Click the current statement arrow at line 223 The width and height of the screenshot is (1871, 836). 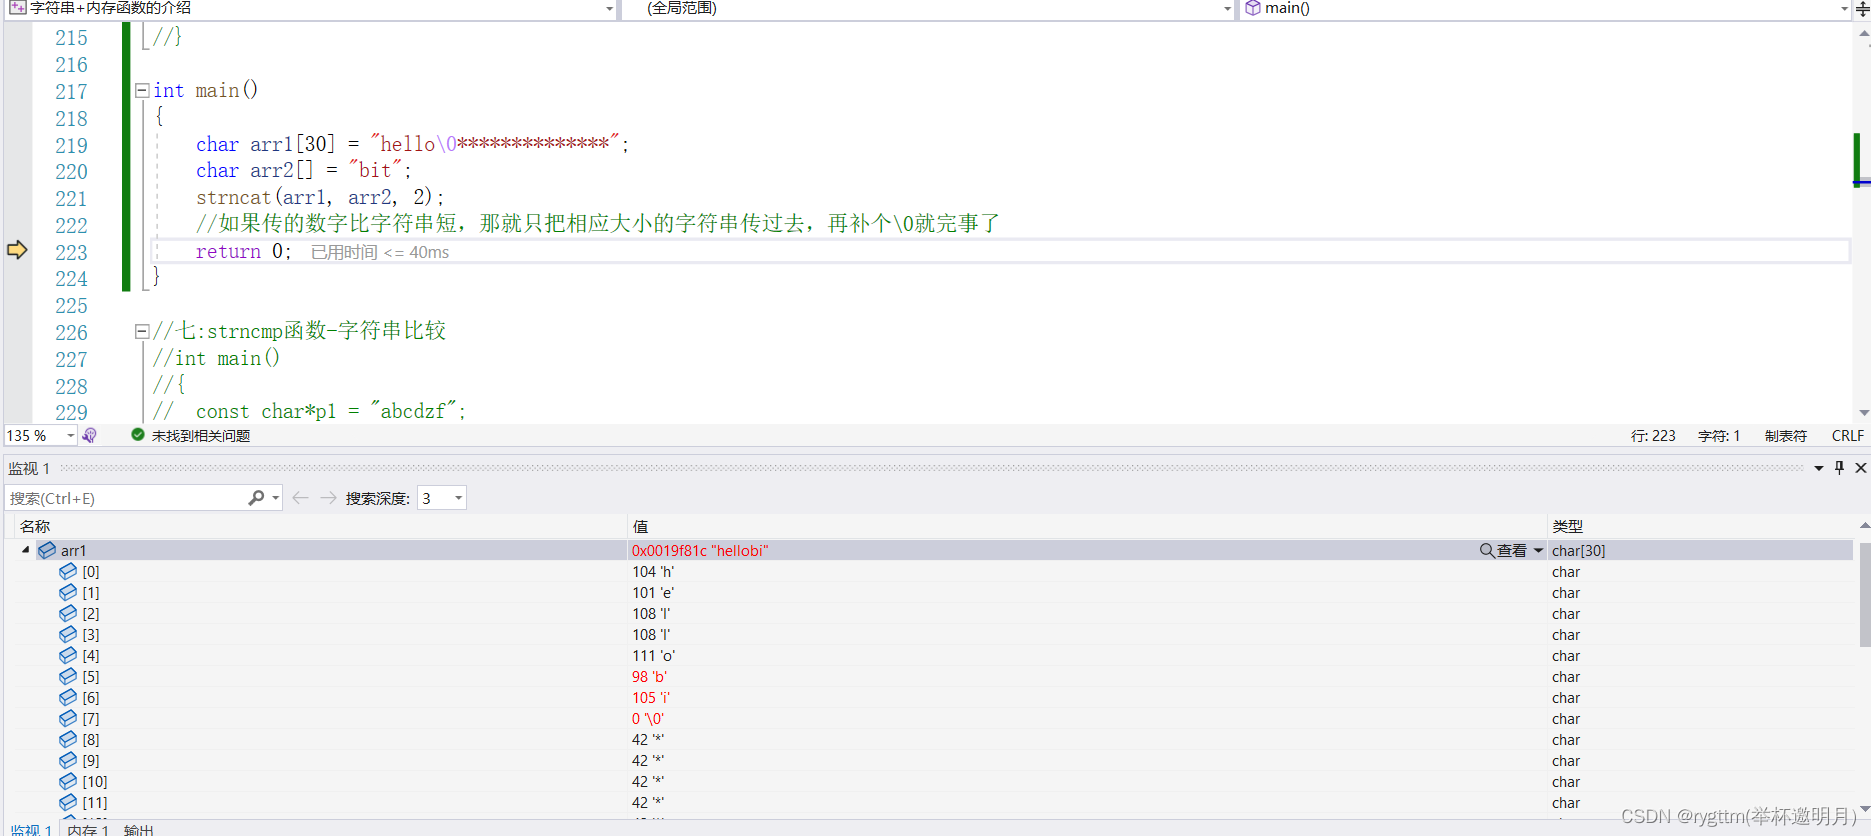coord(17,250)
